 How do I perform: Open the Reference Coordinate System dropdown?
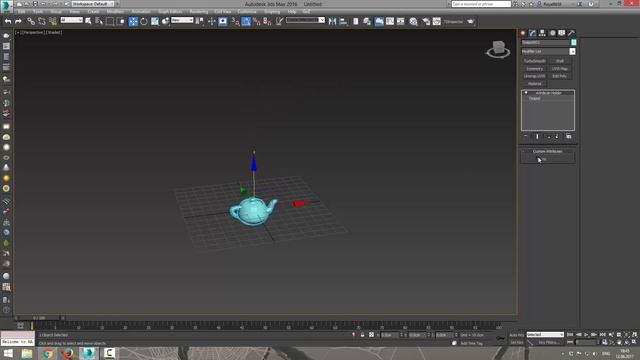[182, 20]
